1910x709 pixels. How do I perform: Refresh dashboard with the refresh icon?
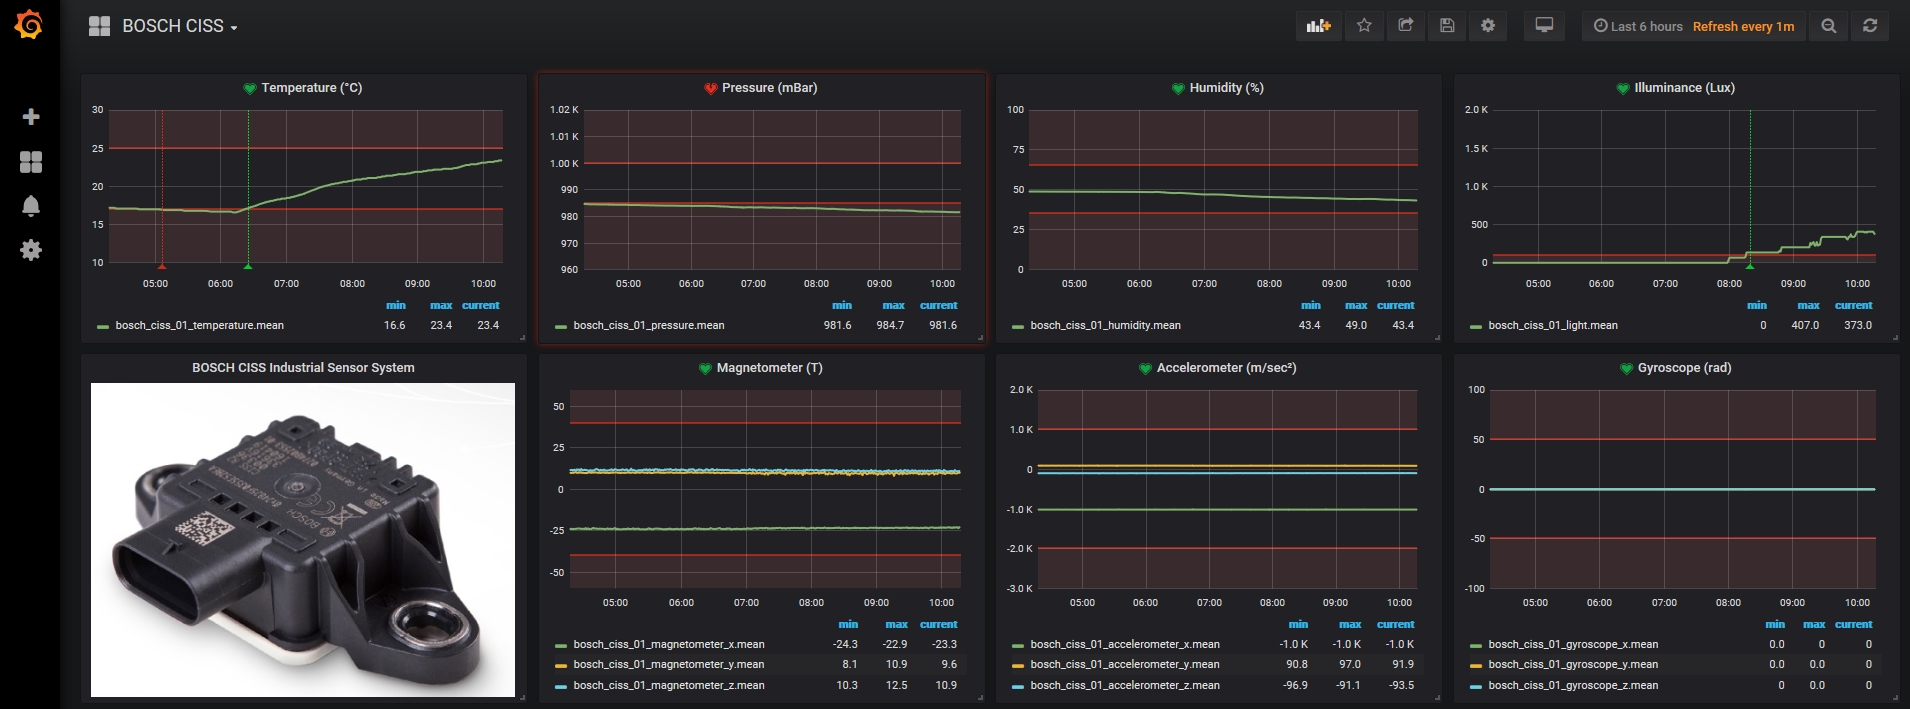click(1870, 26)
